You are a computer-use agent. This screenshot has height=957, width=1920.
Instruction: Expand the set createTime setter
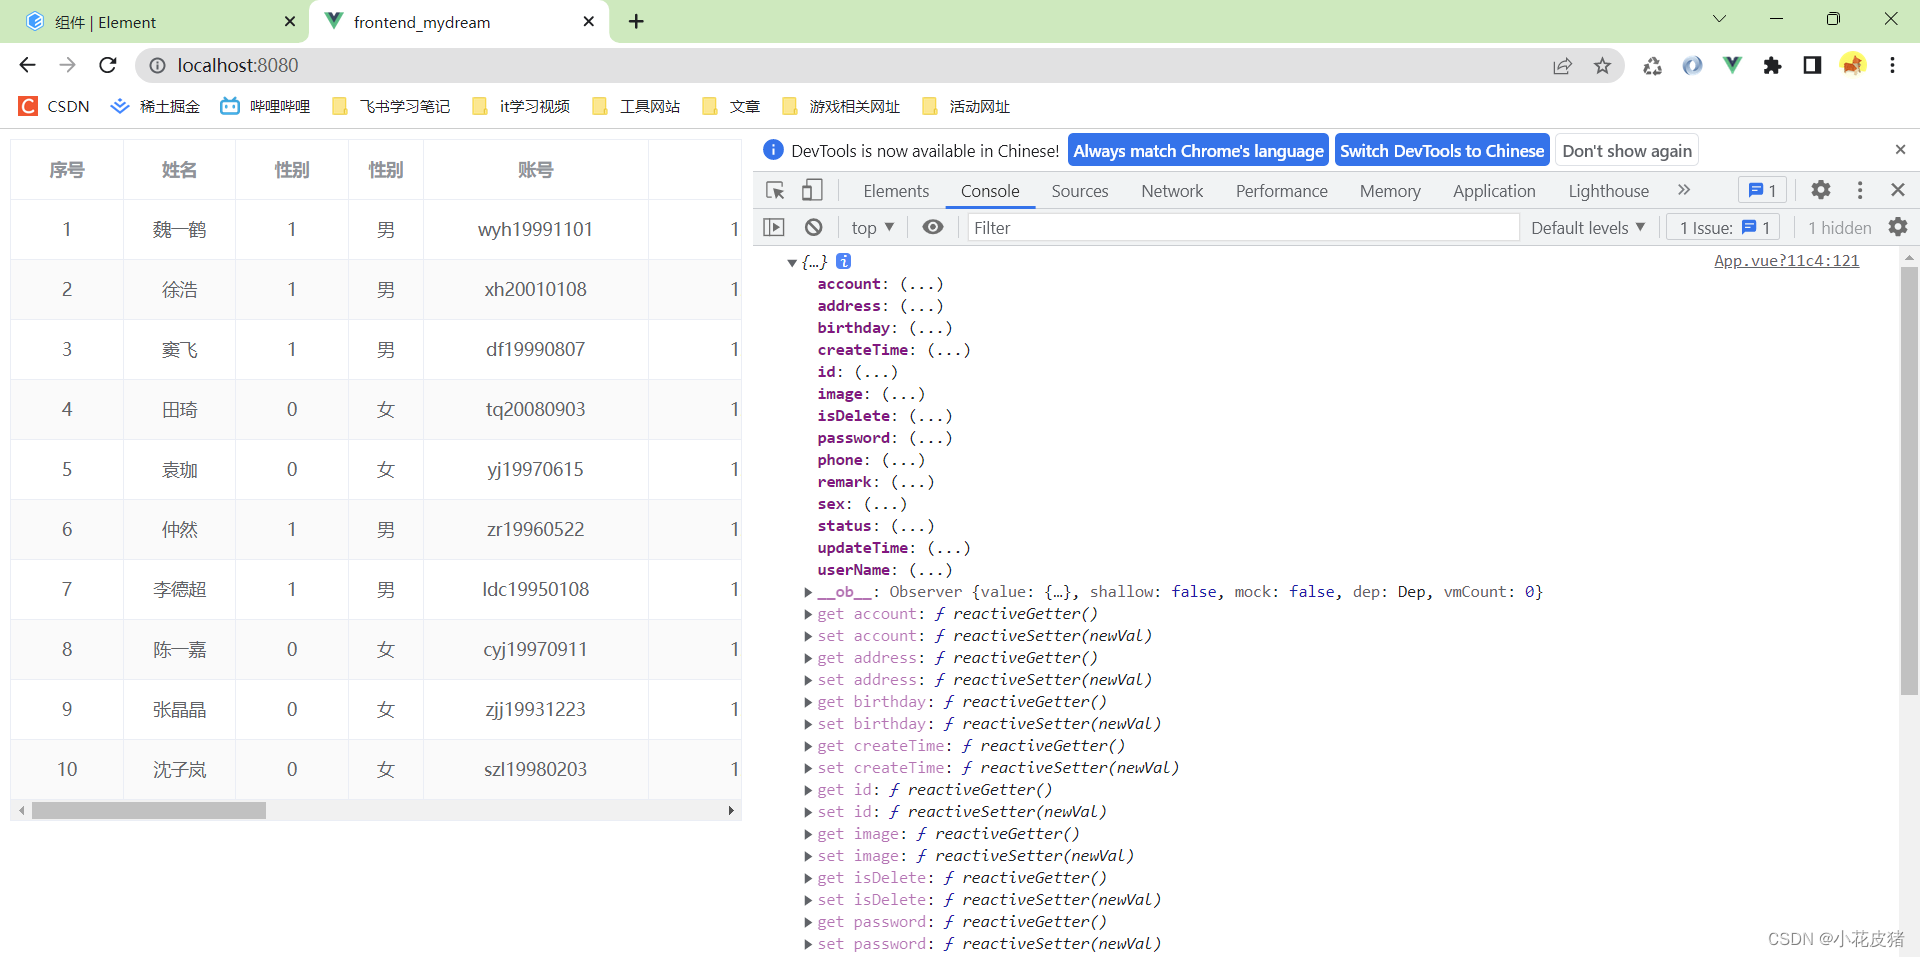(808, 768)
